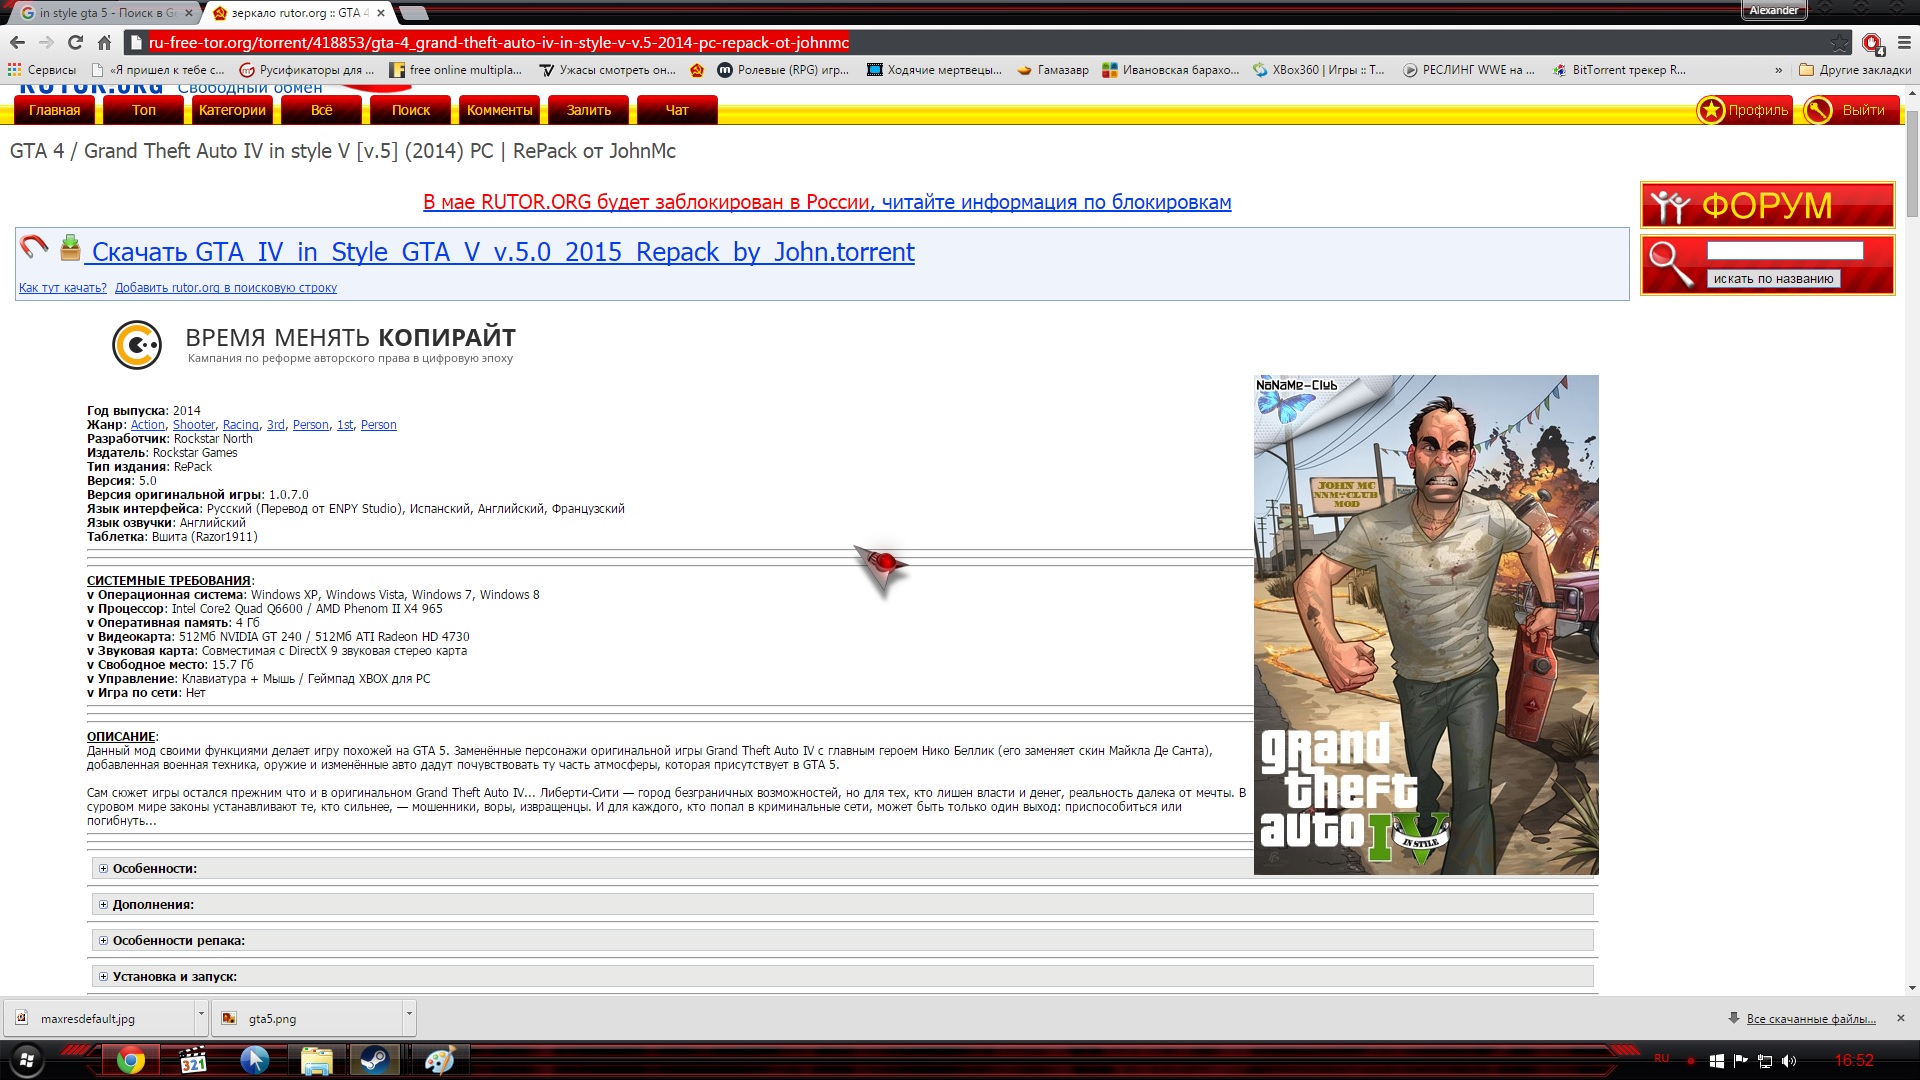Click the GTA IV cover poster image
Image resolution: width=1920 pixels, height=1080 pixels.
point(1426,625)
